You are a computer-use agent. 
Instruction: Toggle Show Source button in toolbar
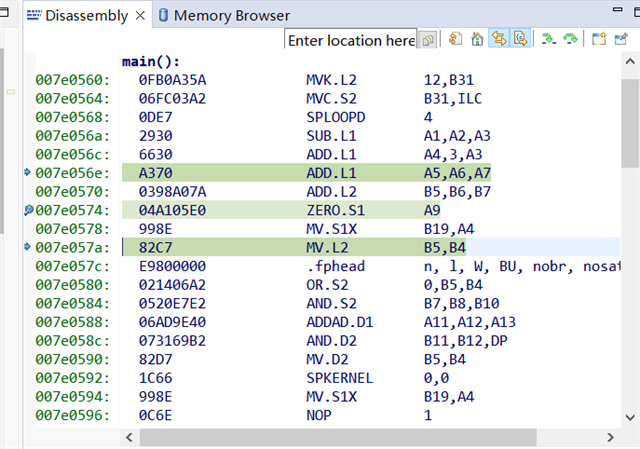(x=520, y=39)
